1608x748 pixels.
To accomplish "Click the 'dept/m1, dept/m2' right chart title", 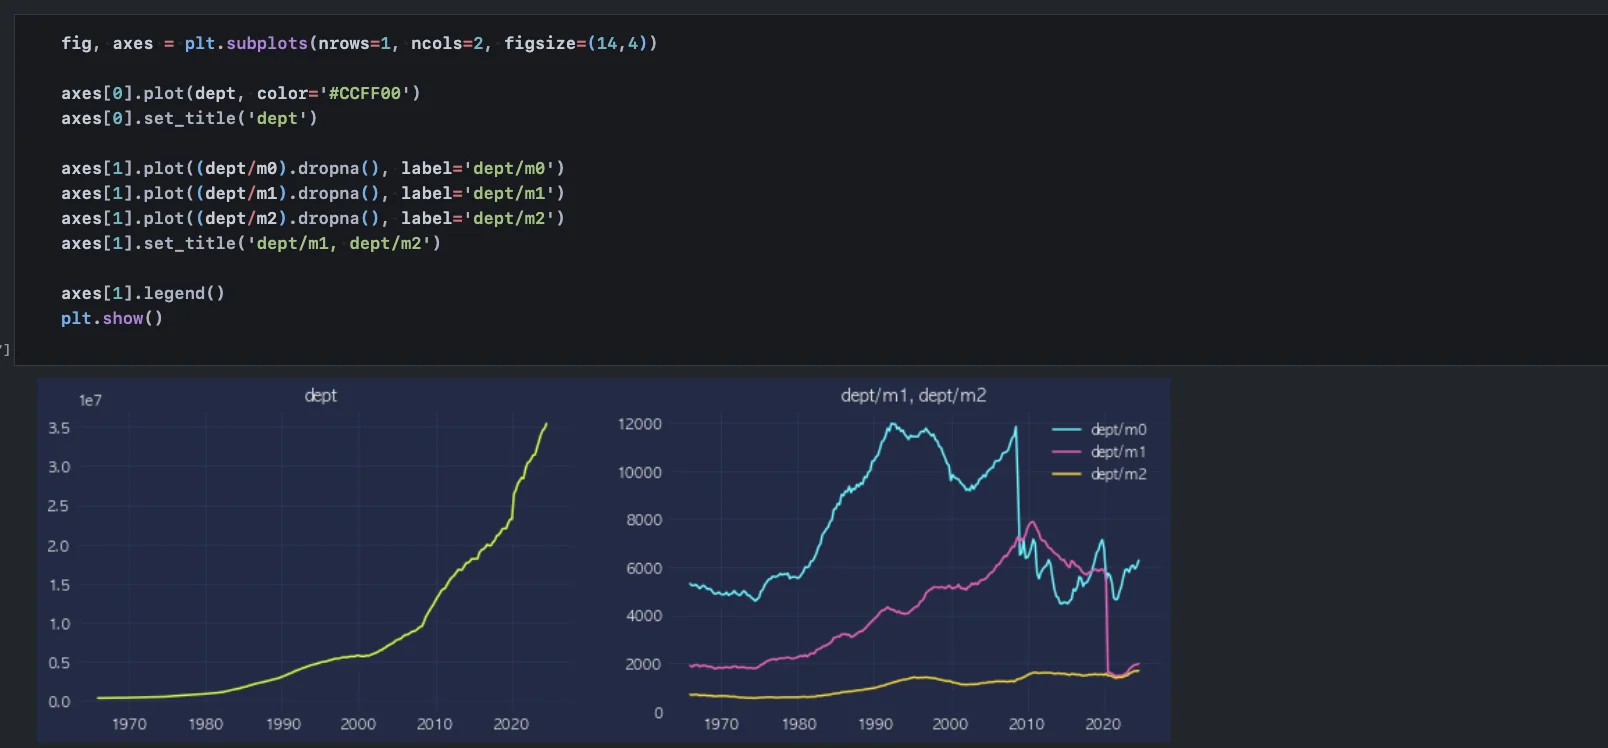I will (x=913, y=396).
